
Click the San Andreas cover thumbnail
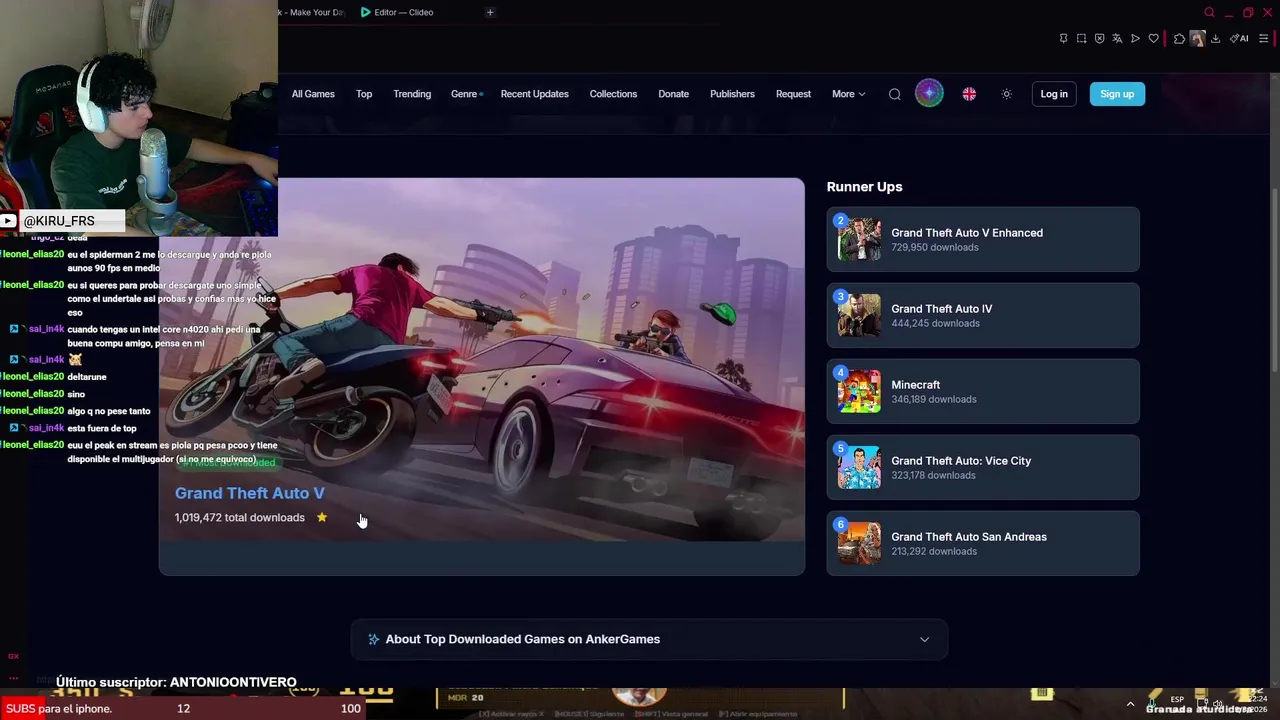pos(859,544)
